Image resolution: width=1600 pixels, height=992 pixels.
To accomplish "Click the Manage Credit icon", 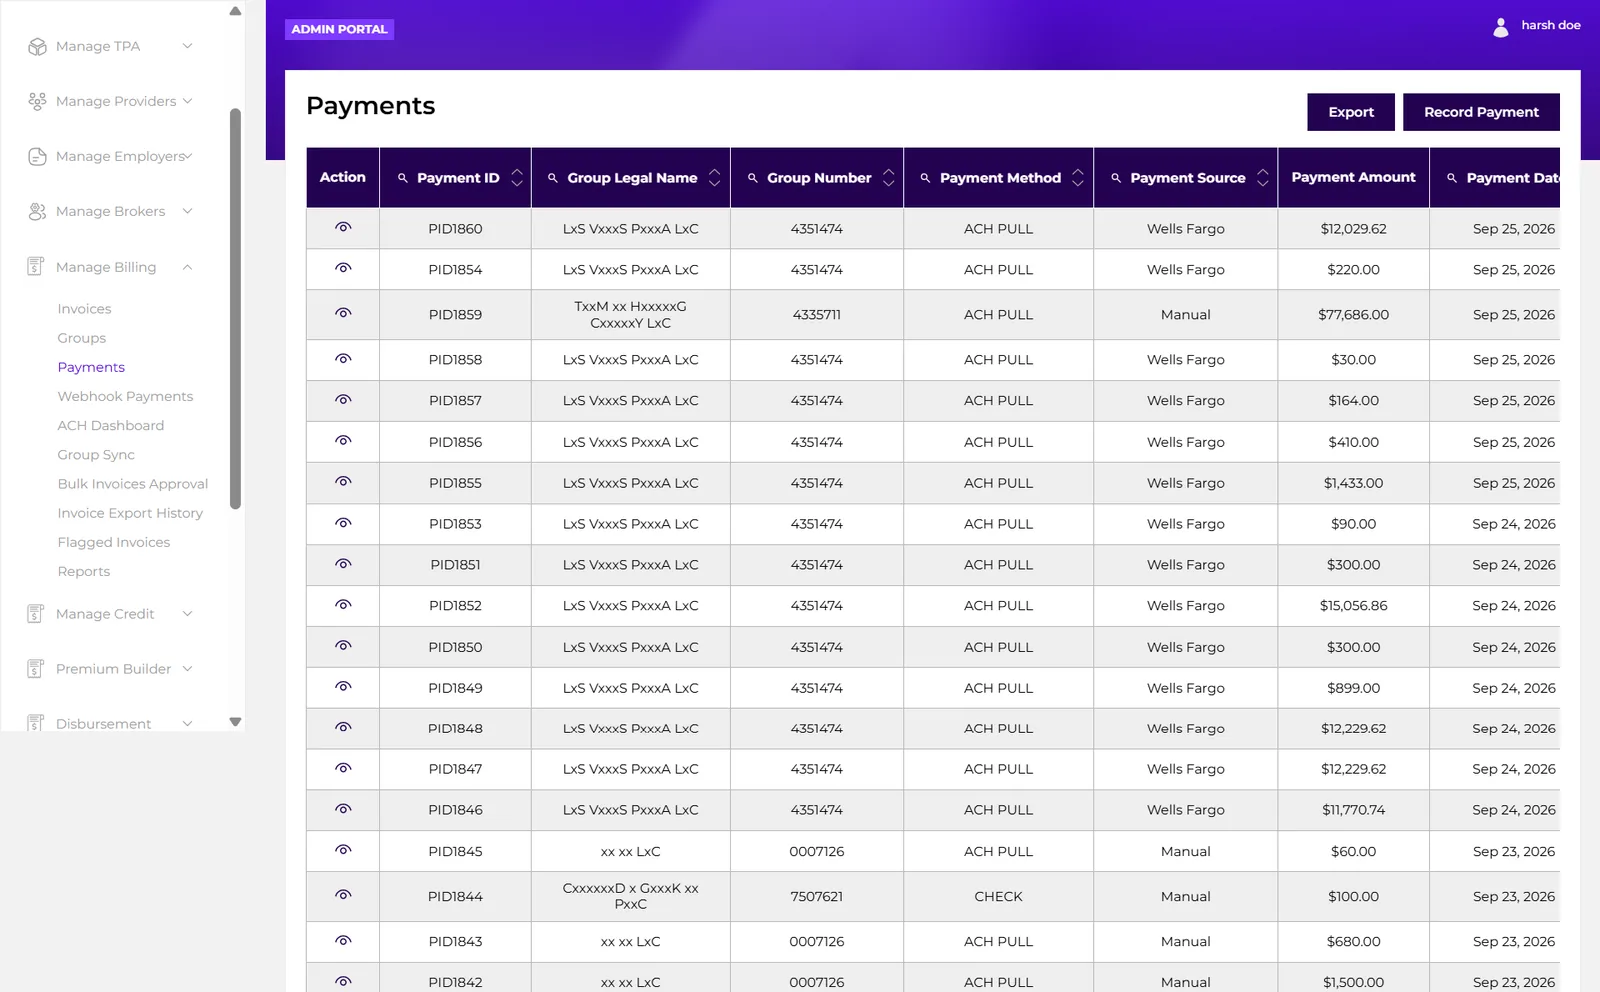I will click(36, 614).
